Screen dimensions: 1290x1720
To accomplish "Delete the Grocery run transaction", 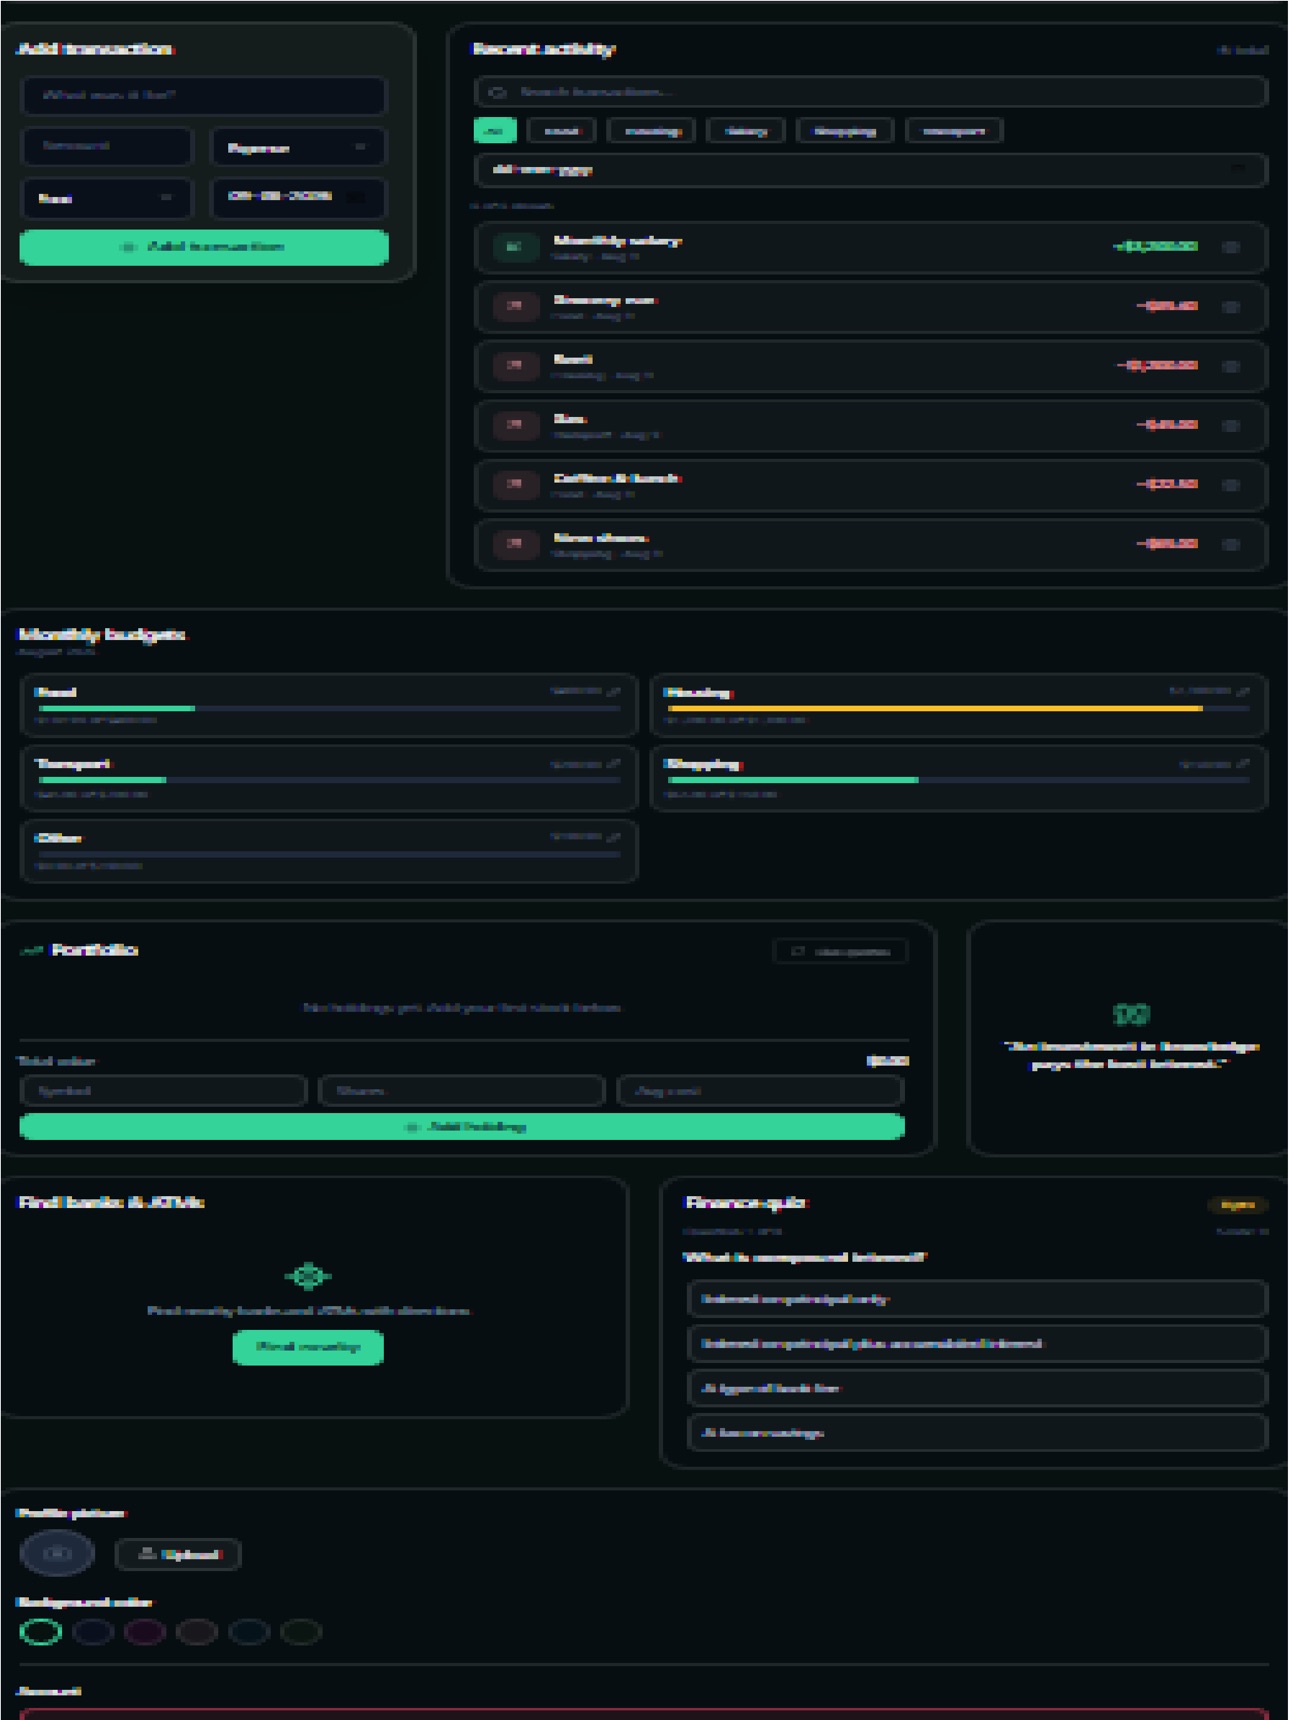I will click(1231, 307).
